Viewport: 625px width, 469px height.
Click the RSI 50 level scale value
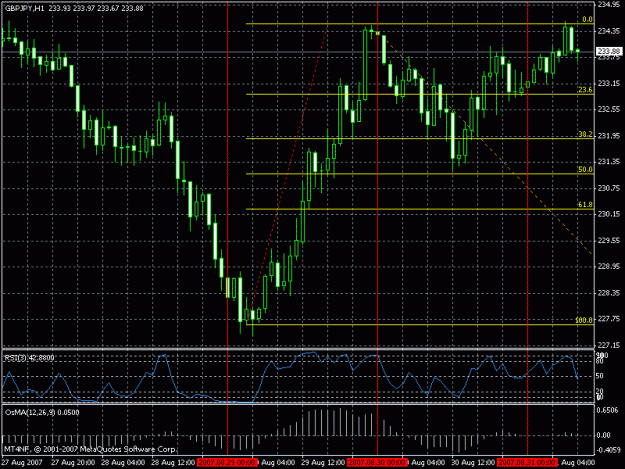coord(599,376)
